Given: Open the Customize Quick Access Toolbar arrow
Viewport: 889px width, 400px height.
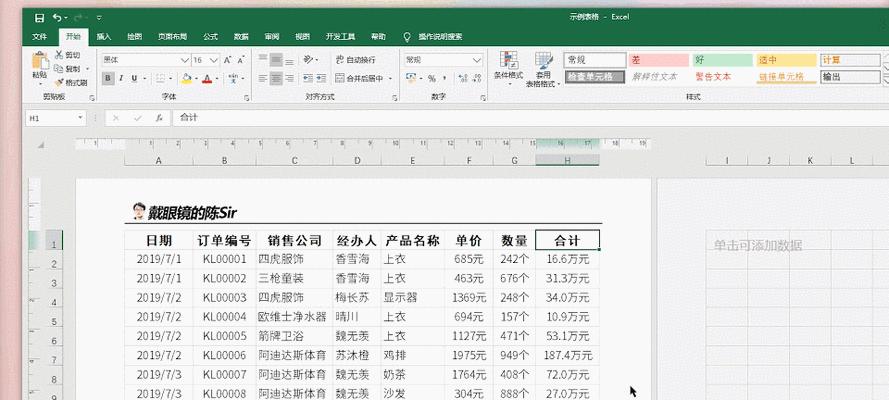Looking at the screenshot, I should coord(99,18).
